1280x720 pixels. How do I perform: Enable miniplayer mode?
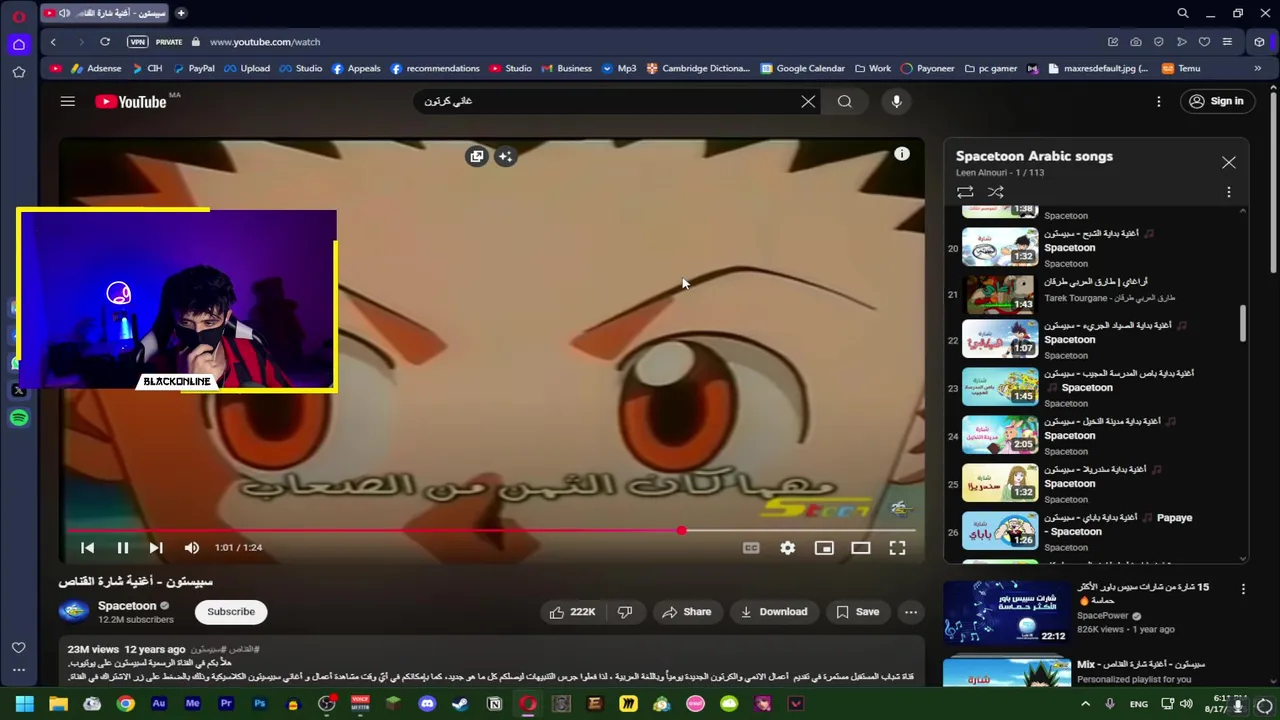(824, 547)
